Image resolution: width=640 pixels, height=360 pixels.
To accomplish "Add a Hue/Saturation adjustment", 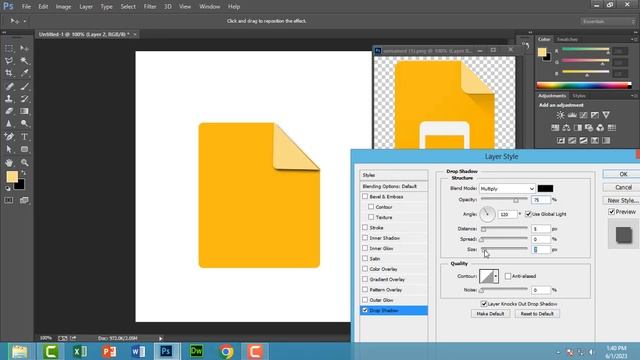I will [x=555, y=128].
